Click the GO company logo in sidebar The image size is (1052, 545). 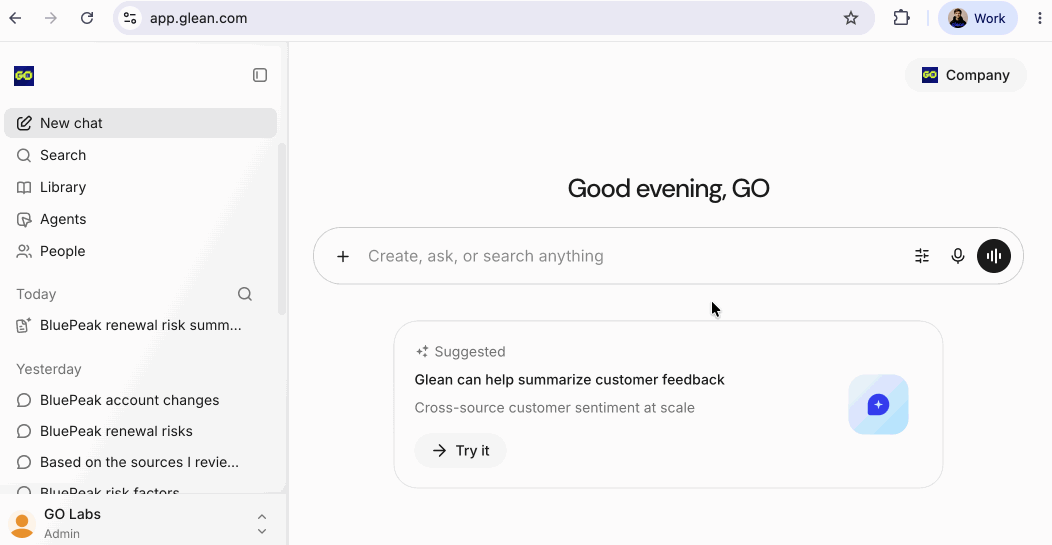point(24,76)
